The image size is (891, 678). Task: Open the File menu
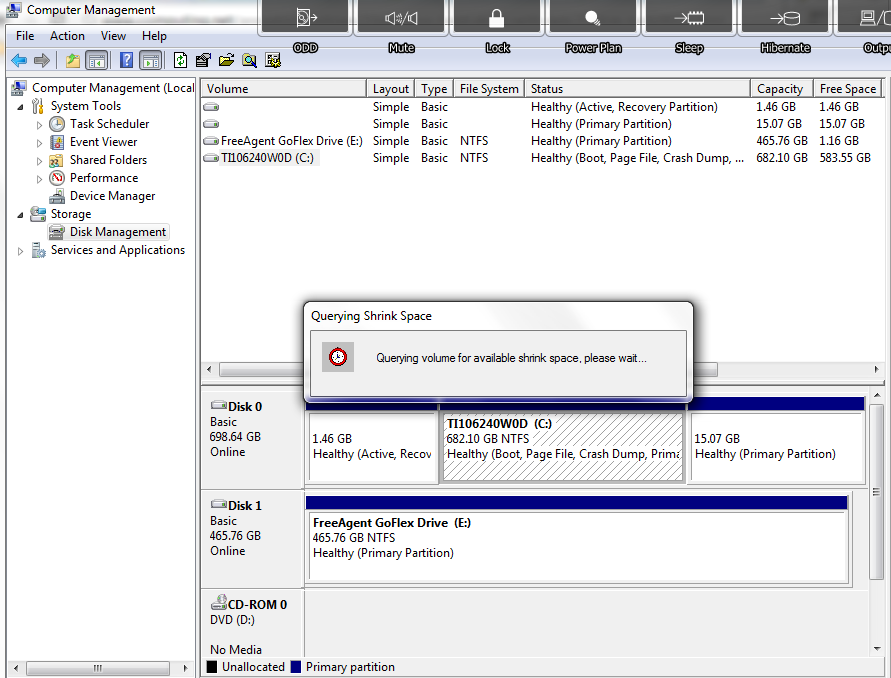click(25, 36)
